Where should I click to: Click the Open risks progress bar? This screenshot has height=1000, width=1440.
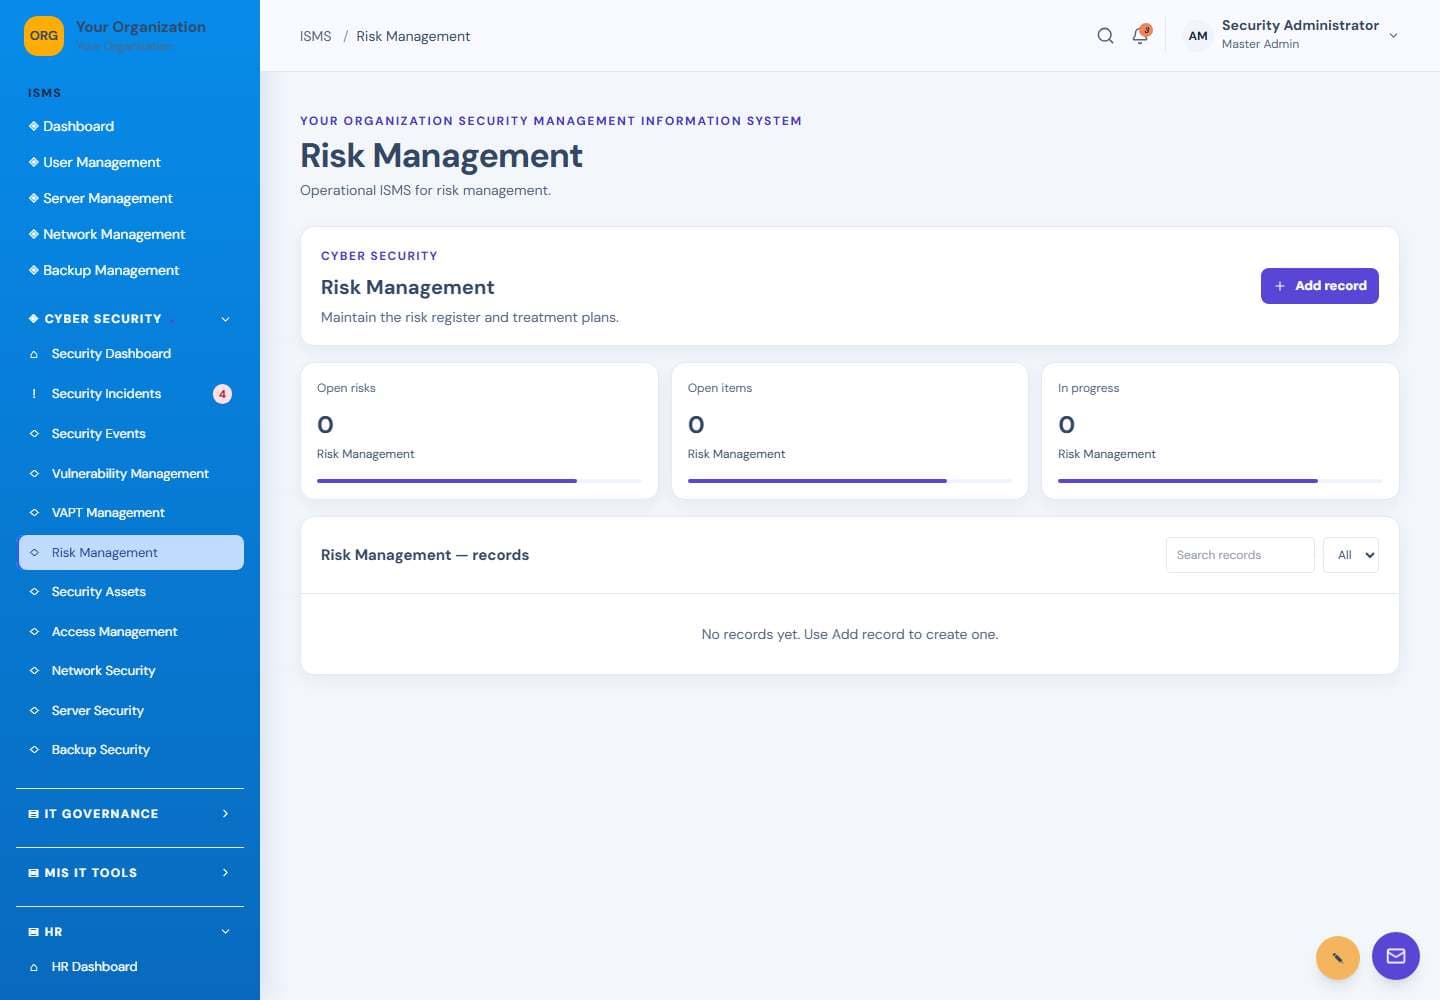tap(479, 481)
